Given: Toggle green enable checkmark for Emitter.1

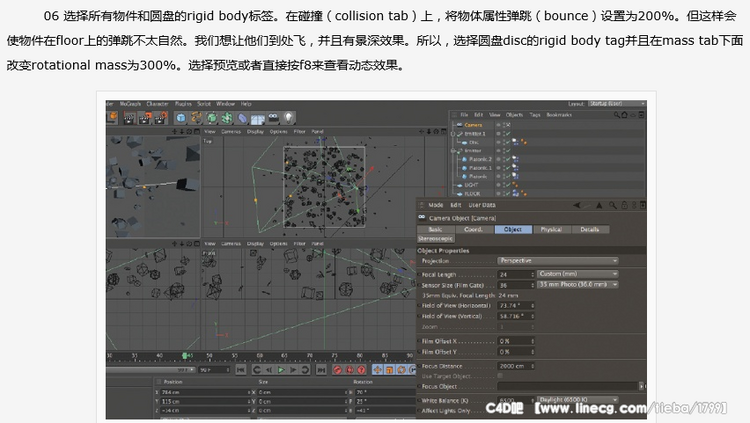Looking at the screenshot, I should [x=507, y=134].
